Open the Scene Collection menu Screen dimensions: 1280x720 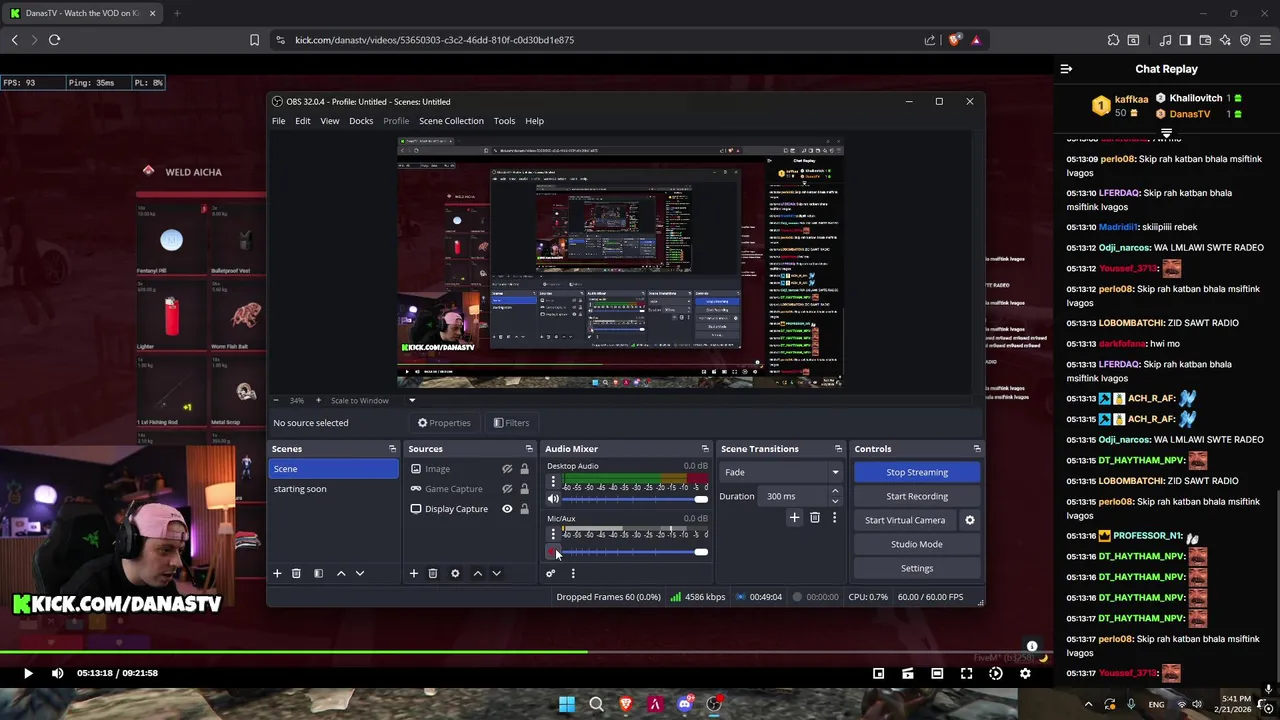(x=451, y=121)
